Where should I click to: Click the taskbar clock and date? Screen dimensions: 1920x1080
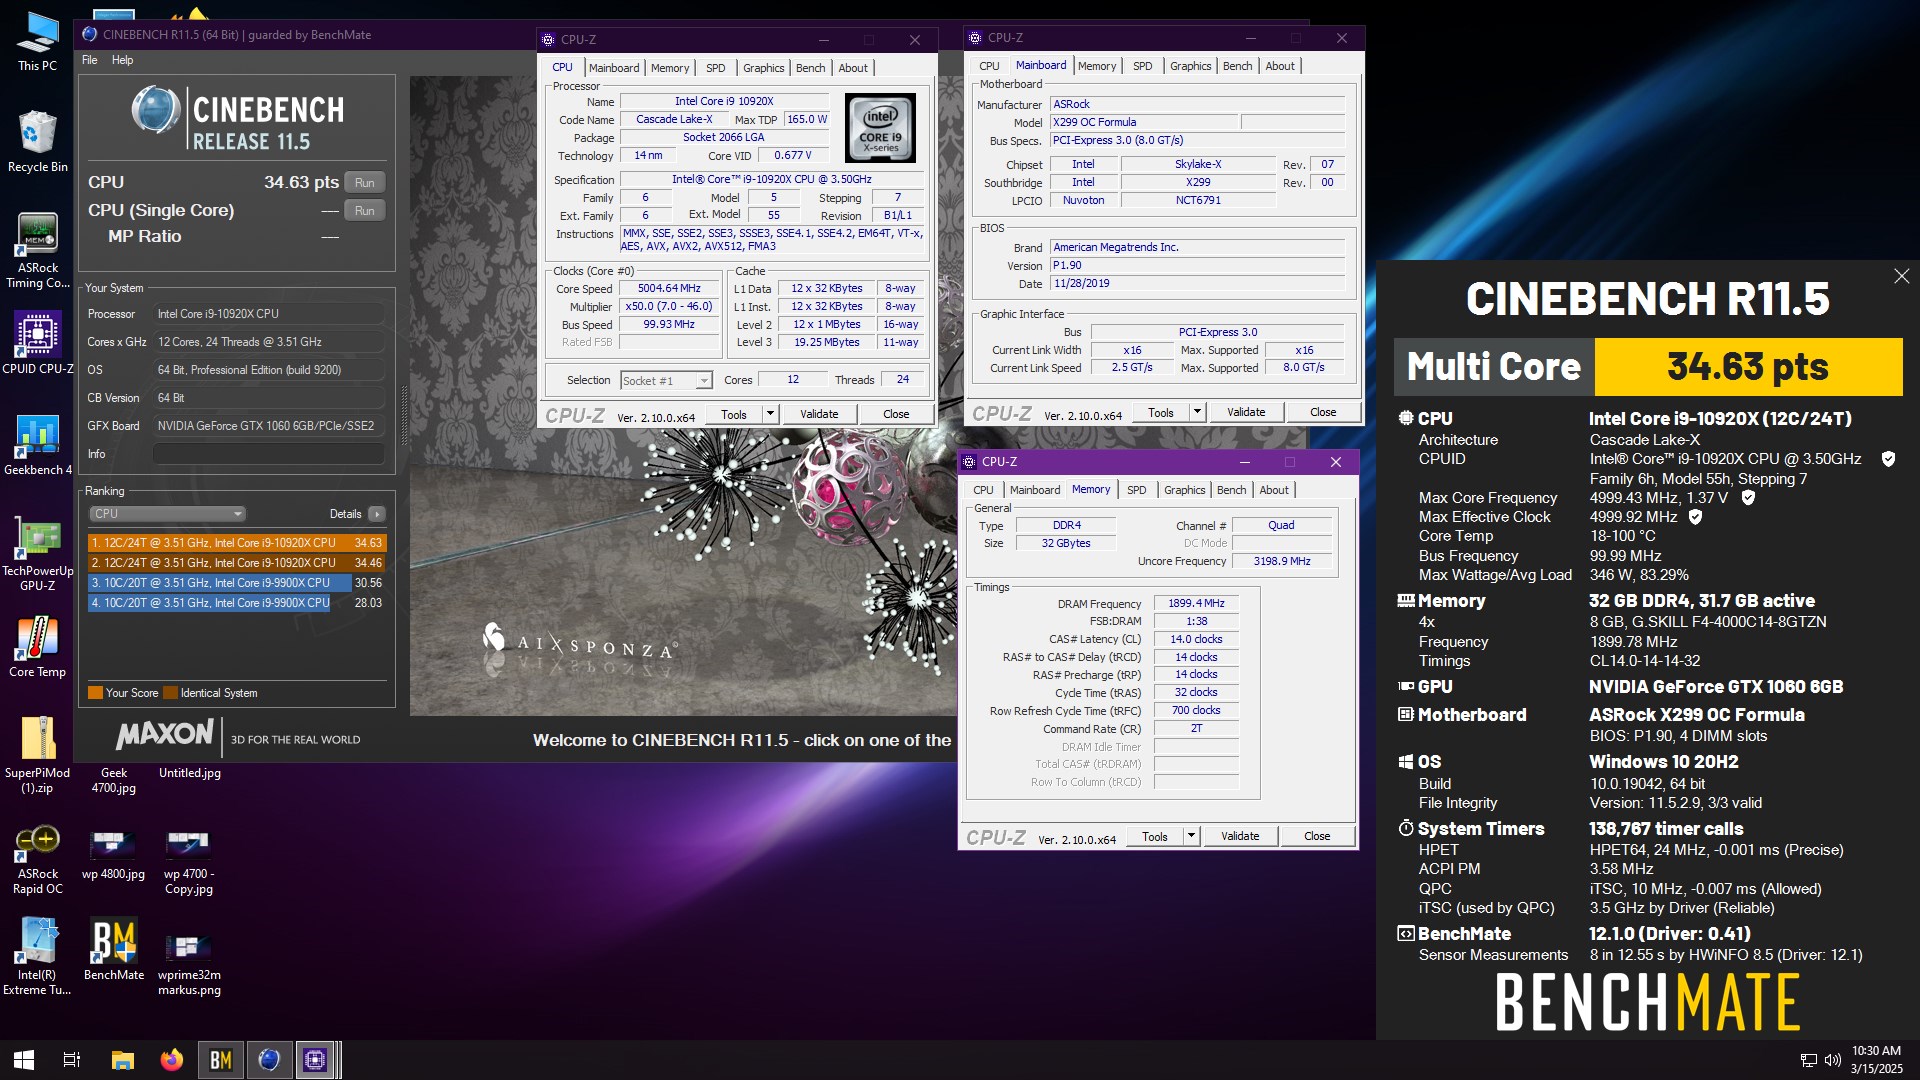coord(1876,1060)
